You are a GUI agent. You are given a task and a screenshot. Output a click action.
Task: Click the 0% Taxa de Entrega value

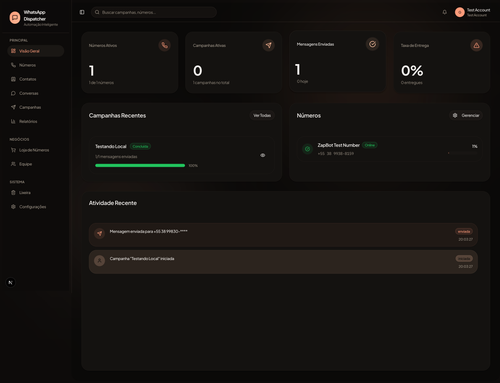412,71
